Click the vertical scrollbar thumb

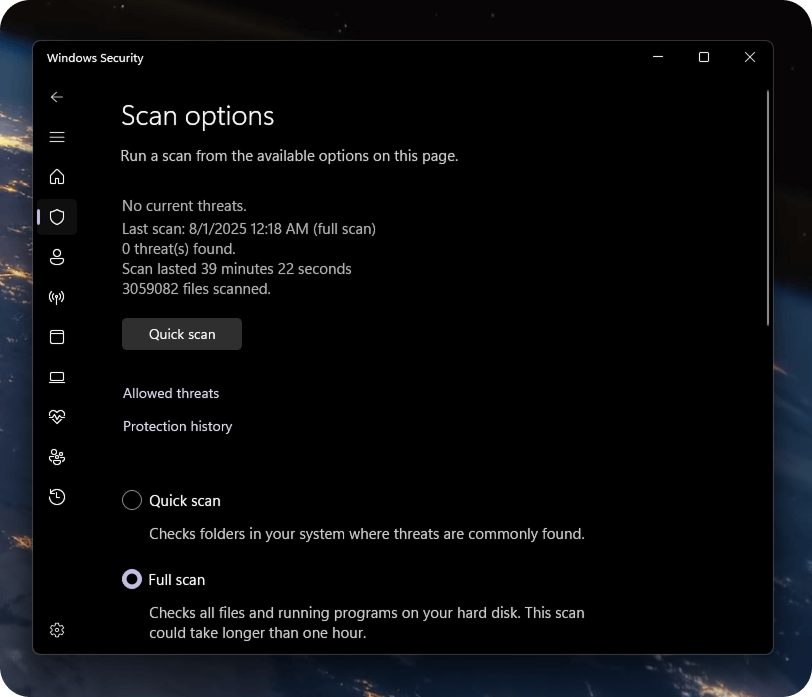click(x=767, y=208)
